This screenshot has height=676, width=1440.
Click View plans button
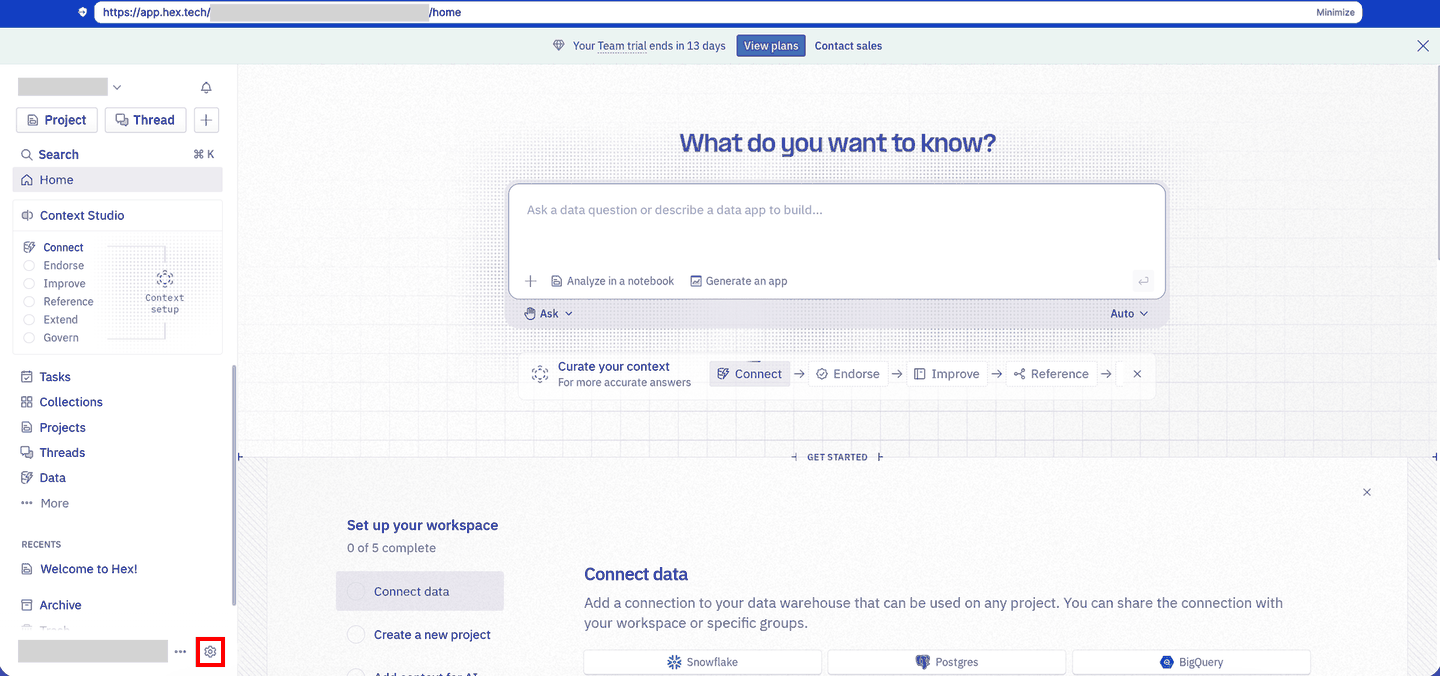coord(771,46)
